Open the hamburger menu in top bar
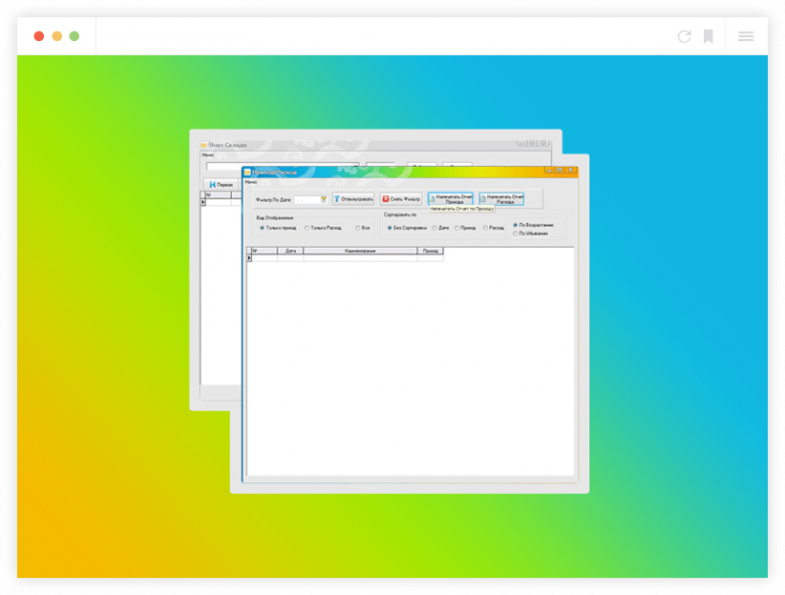The image size is (785, 595). [746, 36]
